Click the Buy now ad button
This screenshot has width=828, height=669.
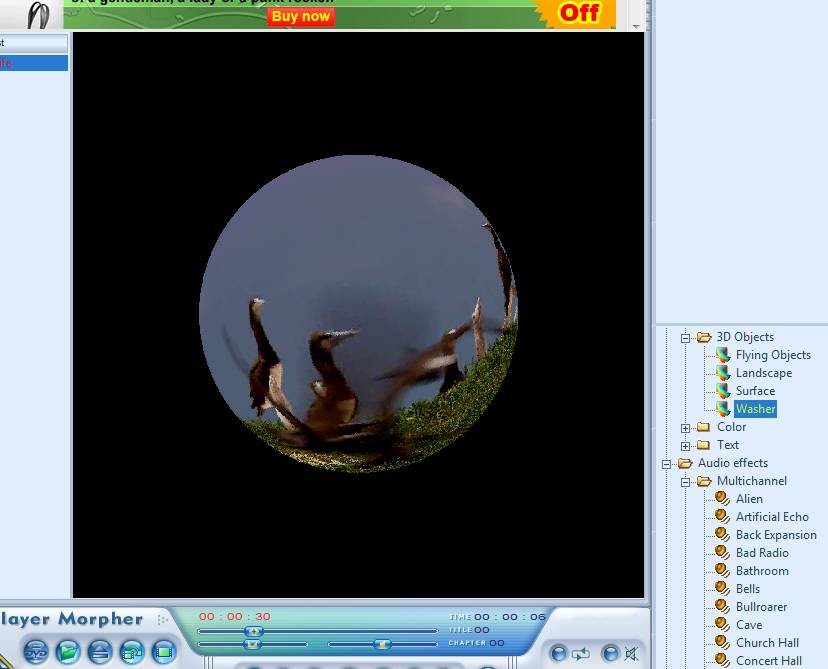[x=300, y=16]
